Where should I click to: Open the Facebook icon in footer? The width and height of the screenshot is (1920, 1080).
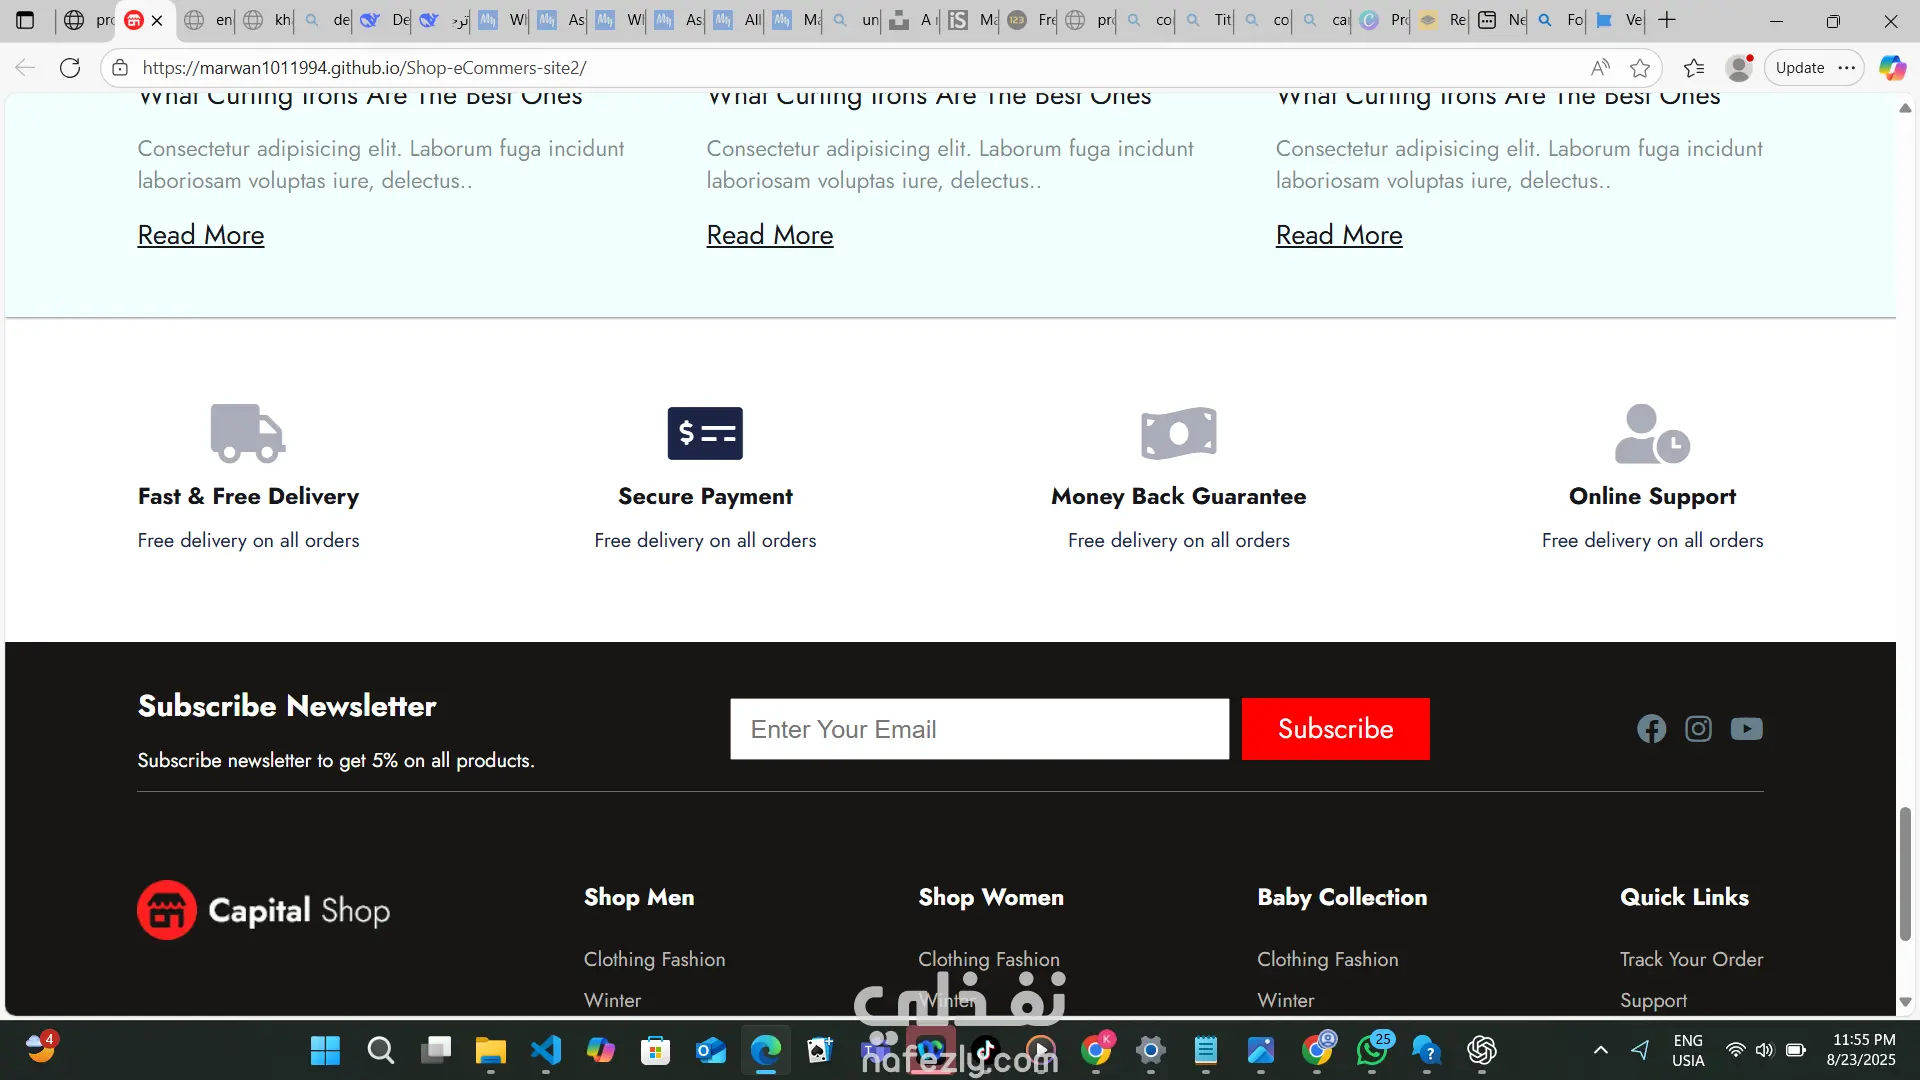1651,729
